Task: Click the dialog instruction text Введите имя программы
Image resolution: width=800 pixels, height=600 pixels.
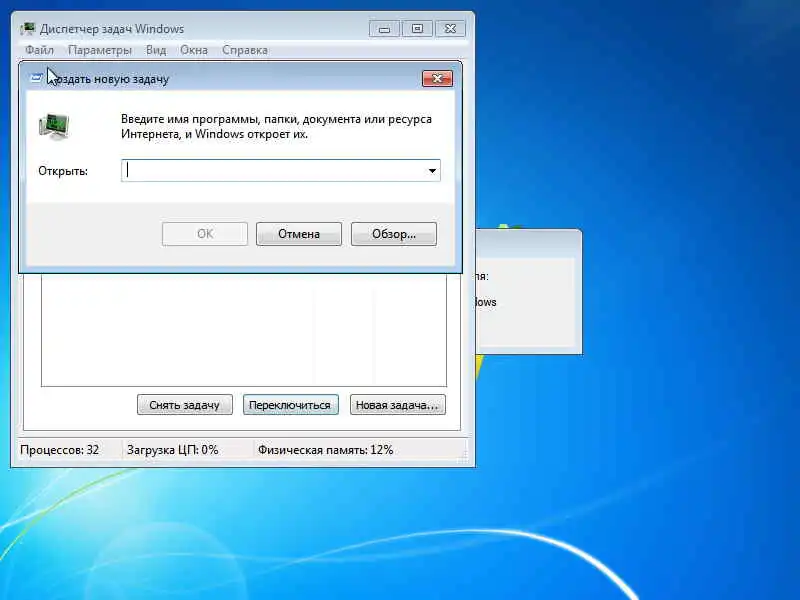Action: pos(276,127)
